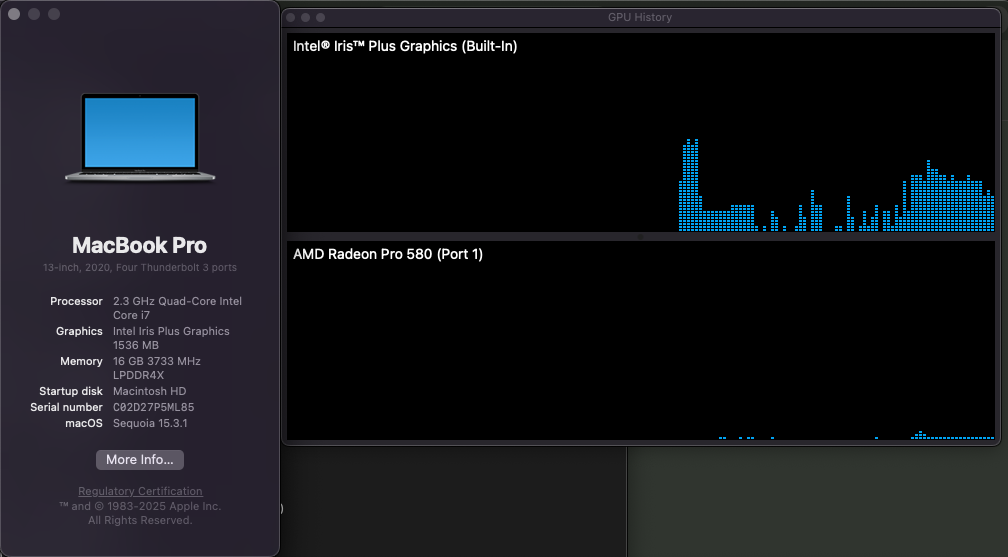Screen dimensions: 1008x557
Task: Click the AMD Radeon Pro 580 (Port 1) label
Action: [388, 254]
